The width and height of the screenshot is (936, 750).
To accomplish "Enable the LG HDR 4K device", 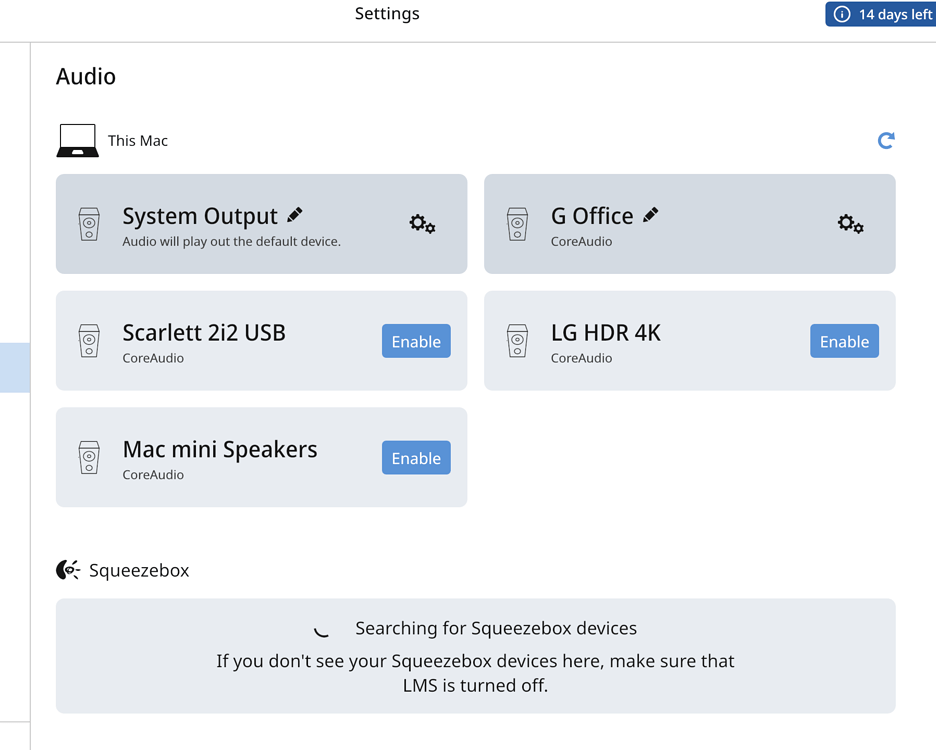I will click(x=844, y=341).
